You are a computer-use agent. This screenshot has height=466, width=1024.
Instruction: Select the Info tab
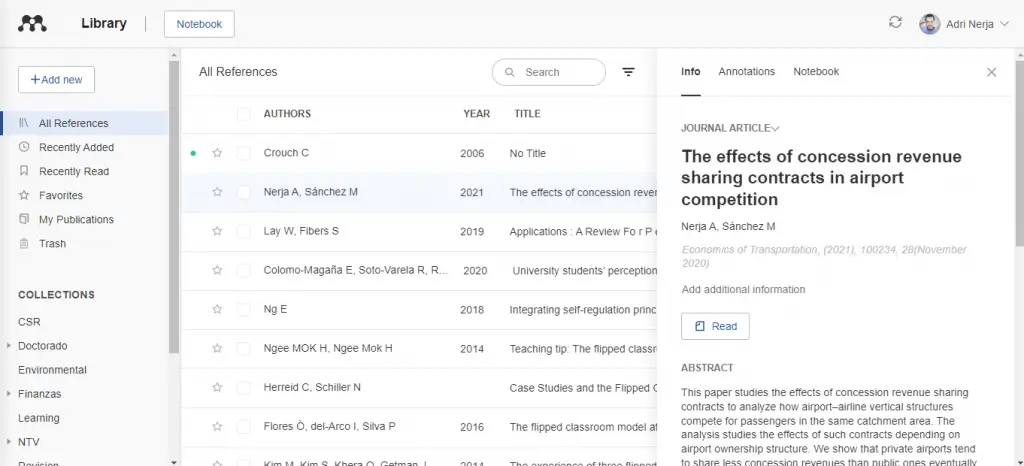[x=690, y=72]
